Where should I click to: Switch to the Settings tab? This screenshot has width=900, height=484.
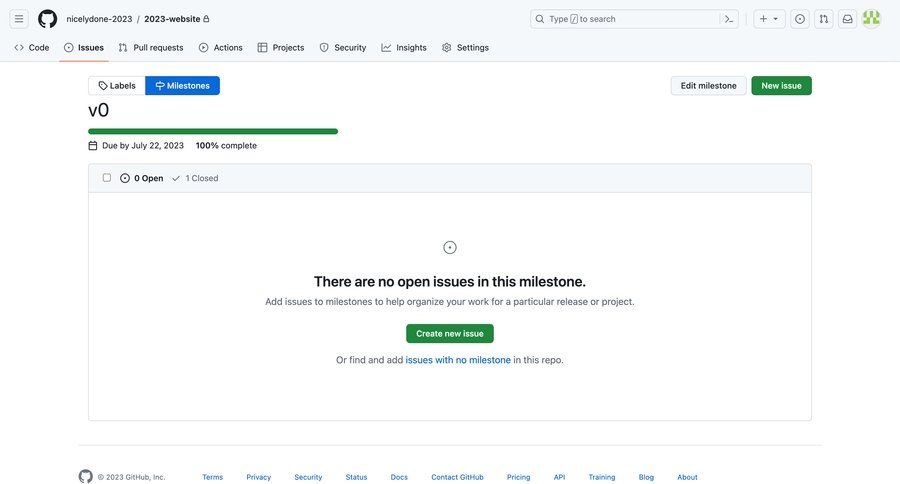(x=465, y=48)
